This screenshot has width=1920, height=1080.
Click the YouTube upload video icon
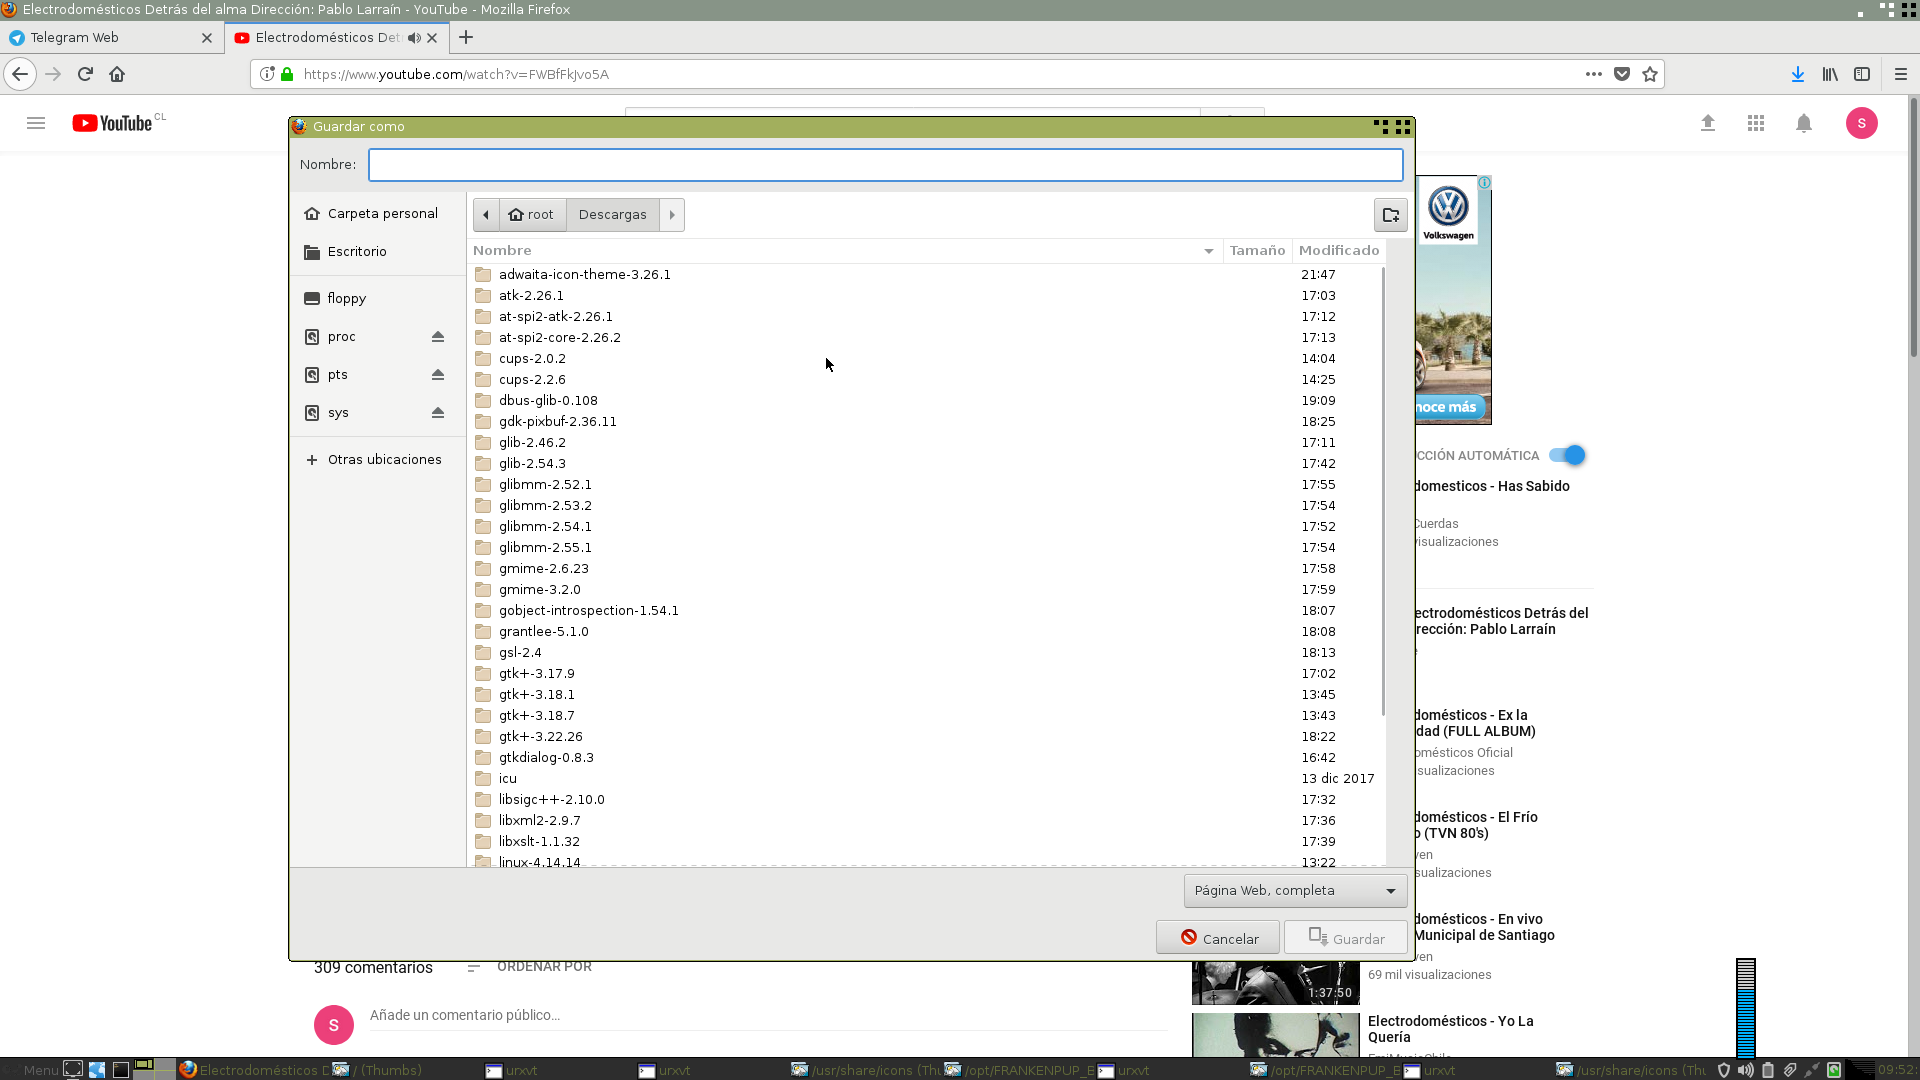[x=1708, y=123]
